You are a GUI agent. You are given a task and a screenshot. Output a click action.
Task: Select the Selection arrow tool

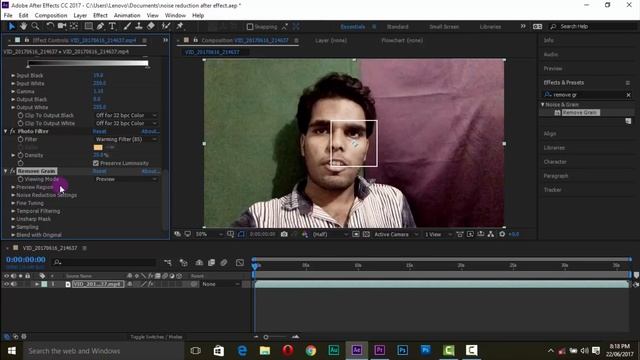click(x=11, y=26)
